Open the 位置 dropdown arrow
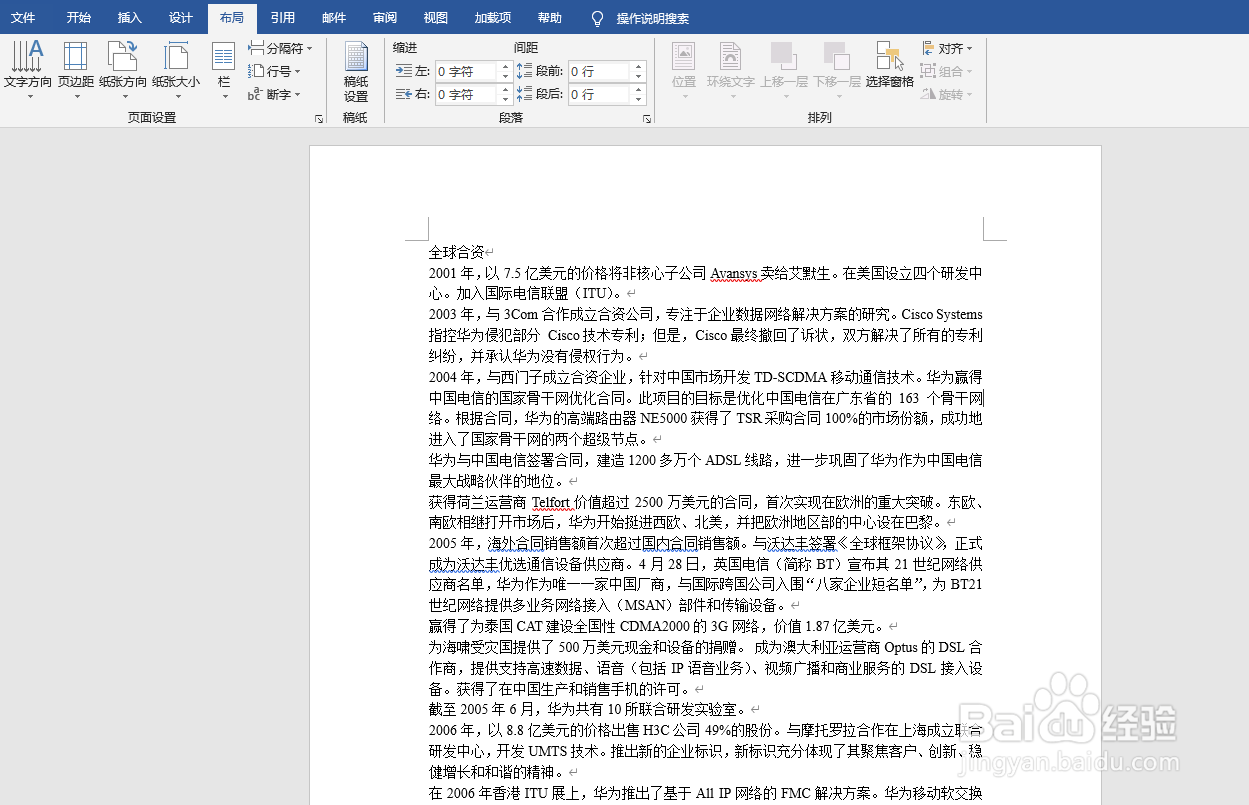The width and height of the screenshot is (1249, 805). pyautogui.click(x=684, y=97)
